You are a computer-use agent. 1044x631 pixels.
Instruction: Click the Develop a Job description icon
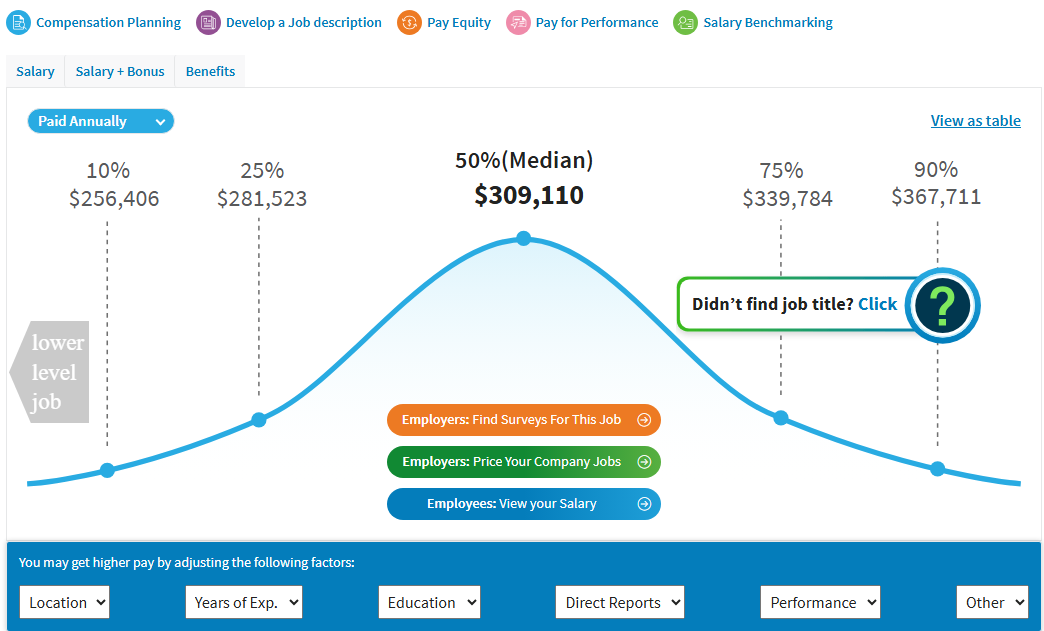[x=208, y=22]
